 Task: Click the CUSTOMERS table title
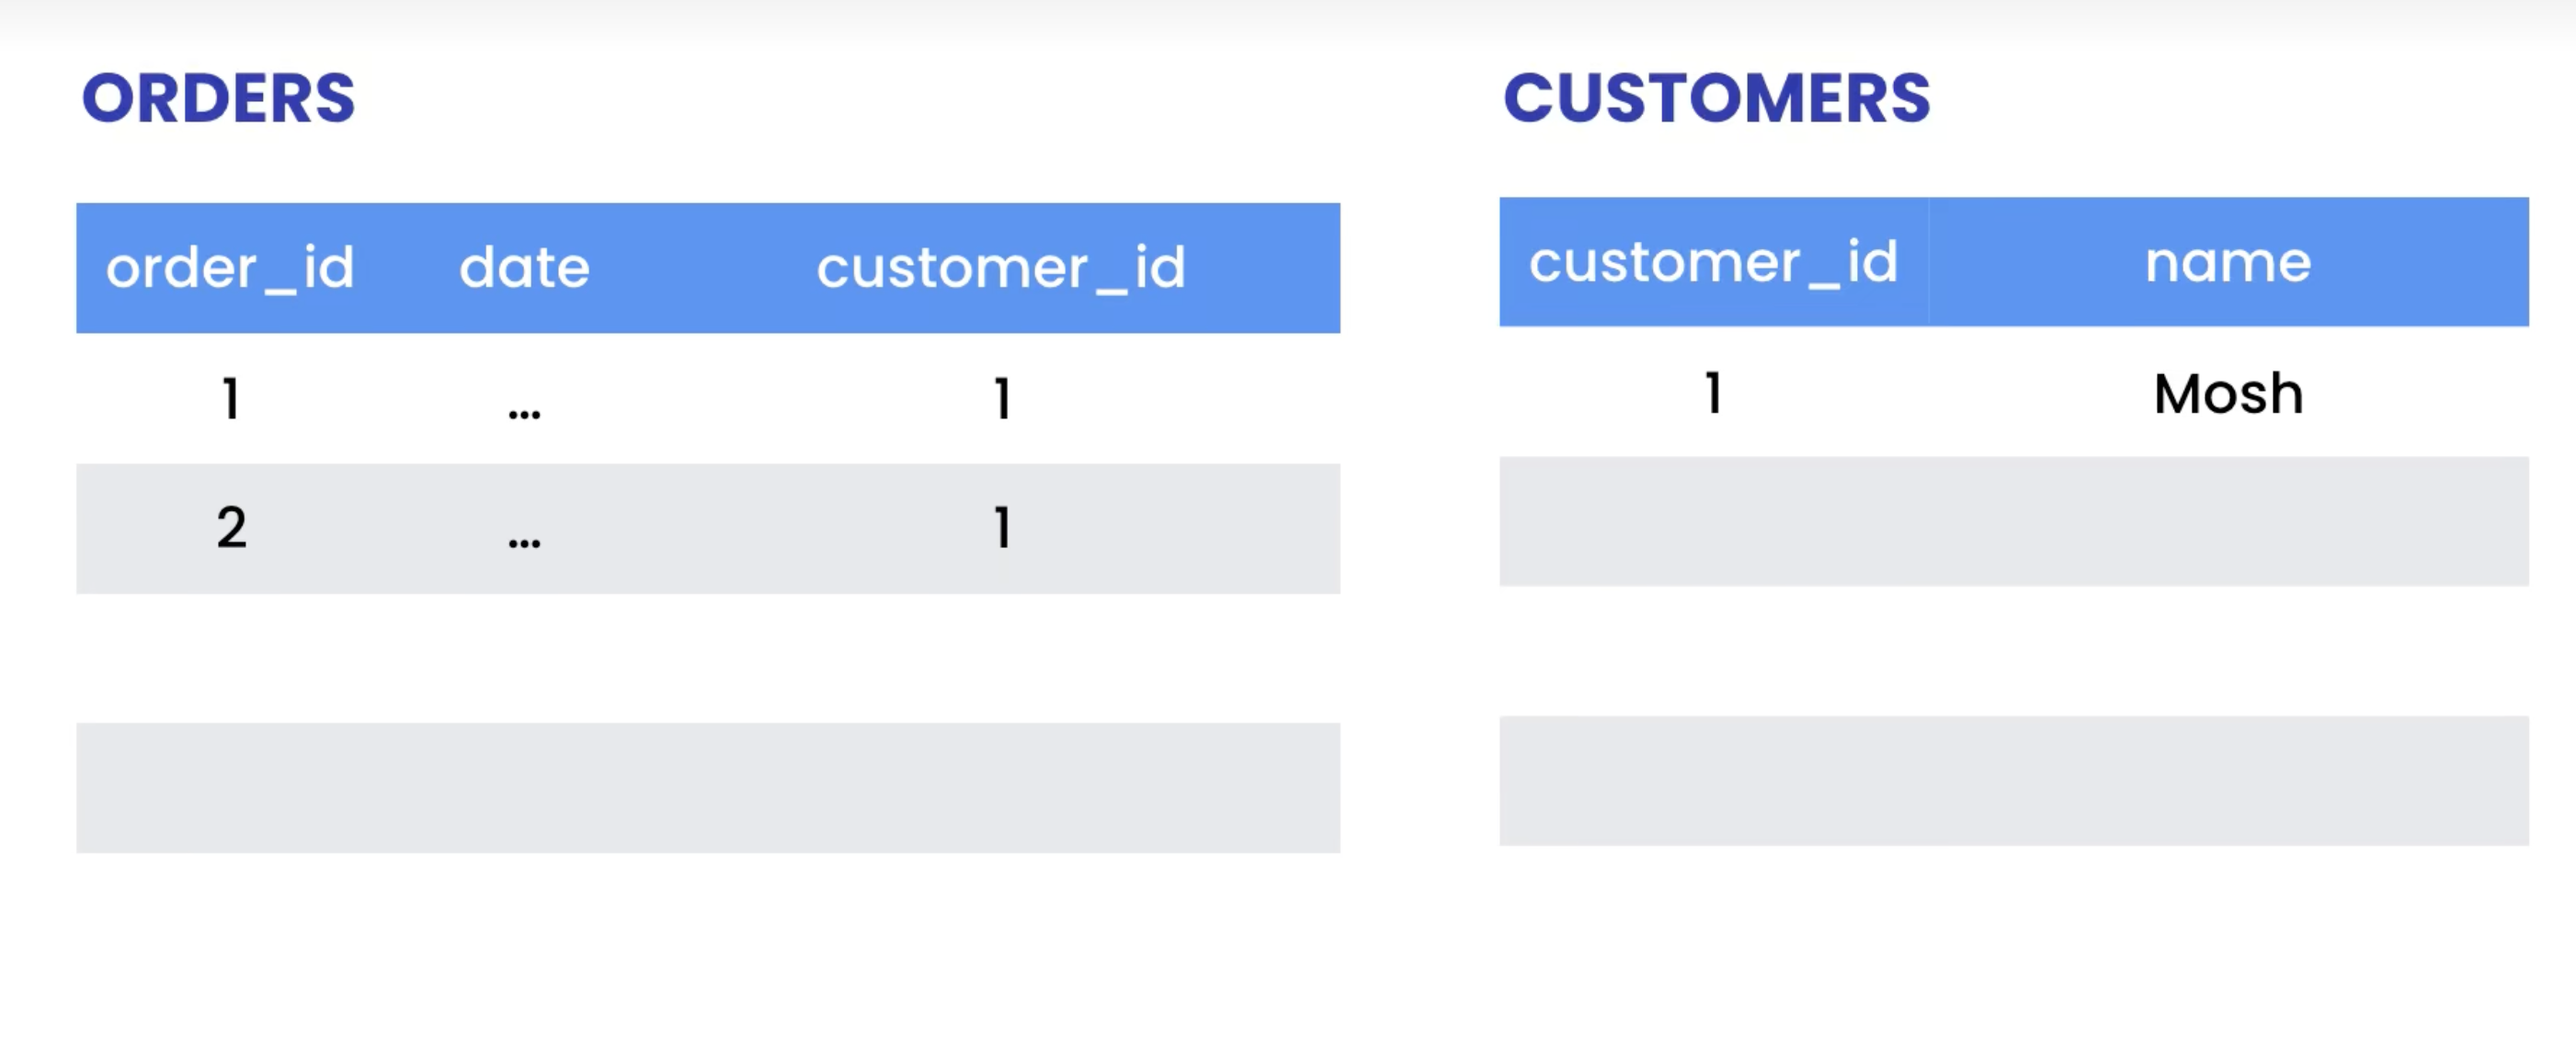tap(1716, 99)
